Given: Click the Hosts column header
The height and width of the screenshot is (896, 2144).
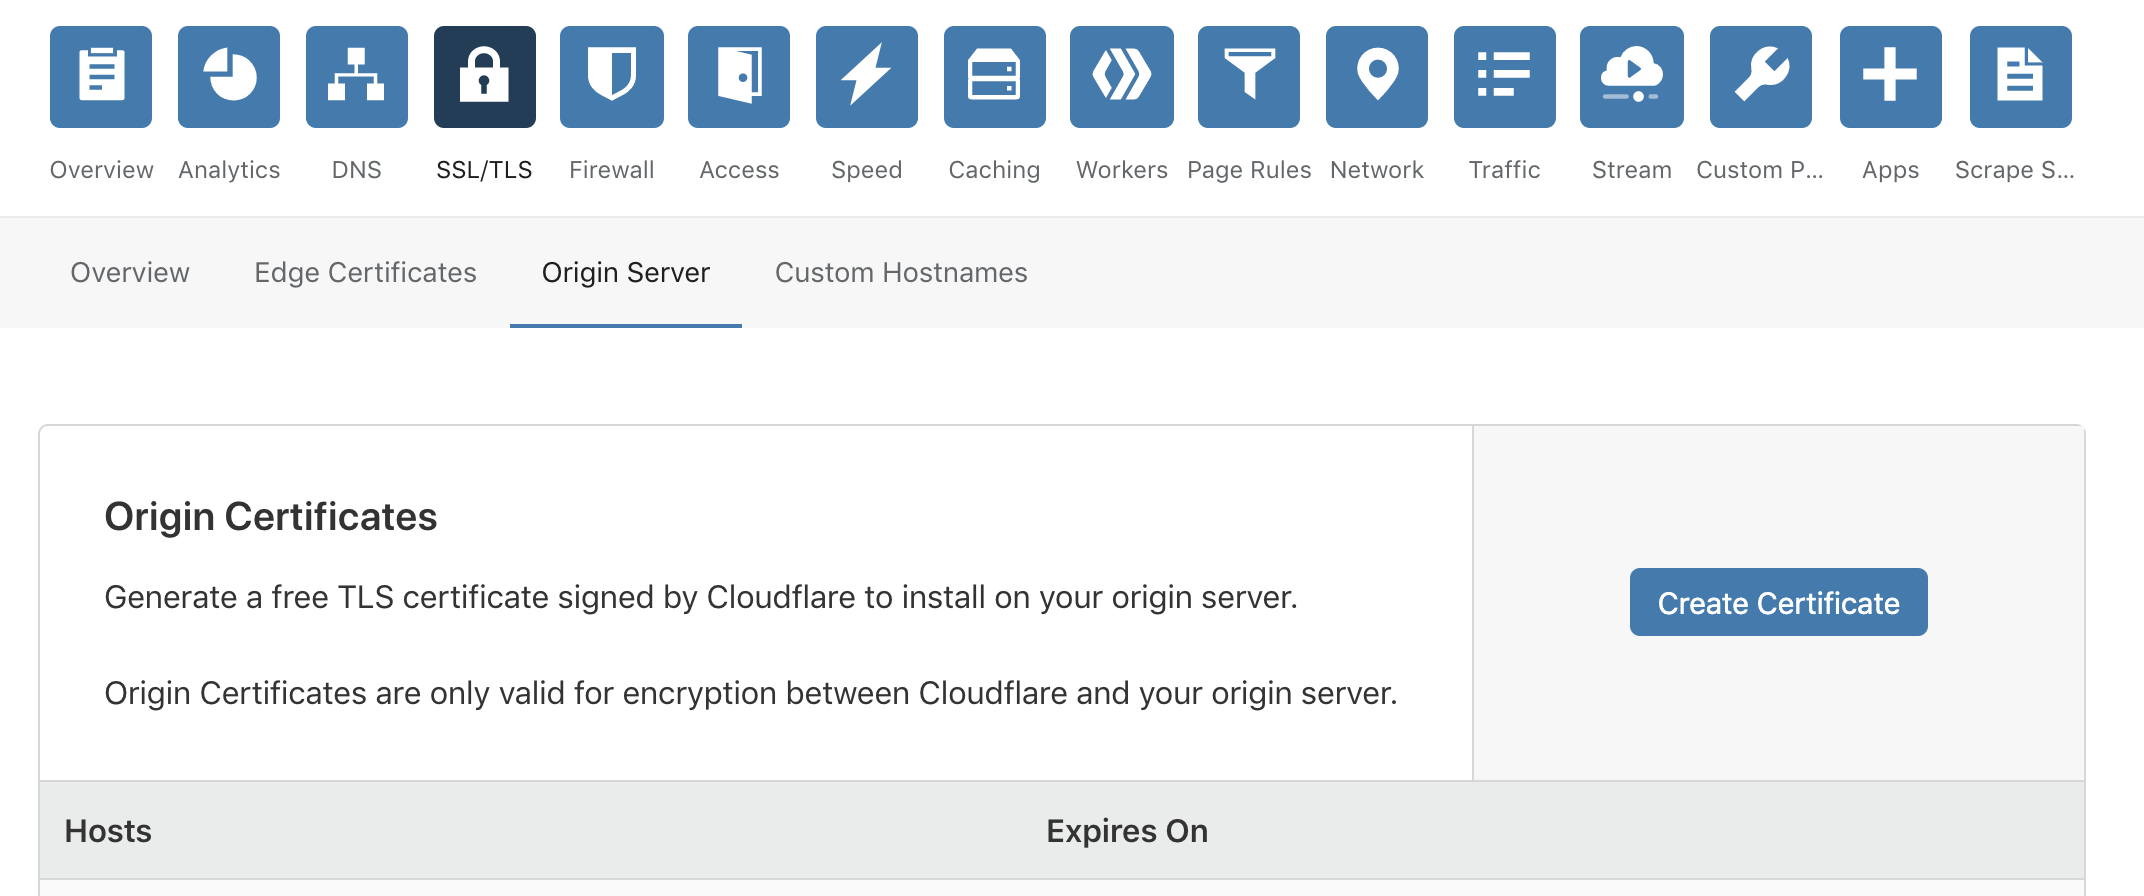Looking at the screenshot, I should (x=108, y=831).
